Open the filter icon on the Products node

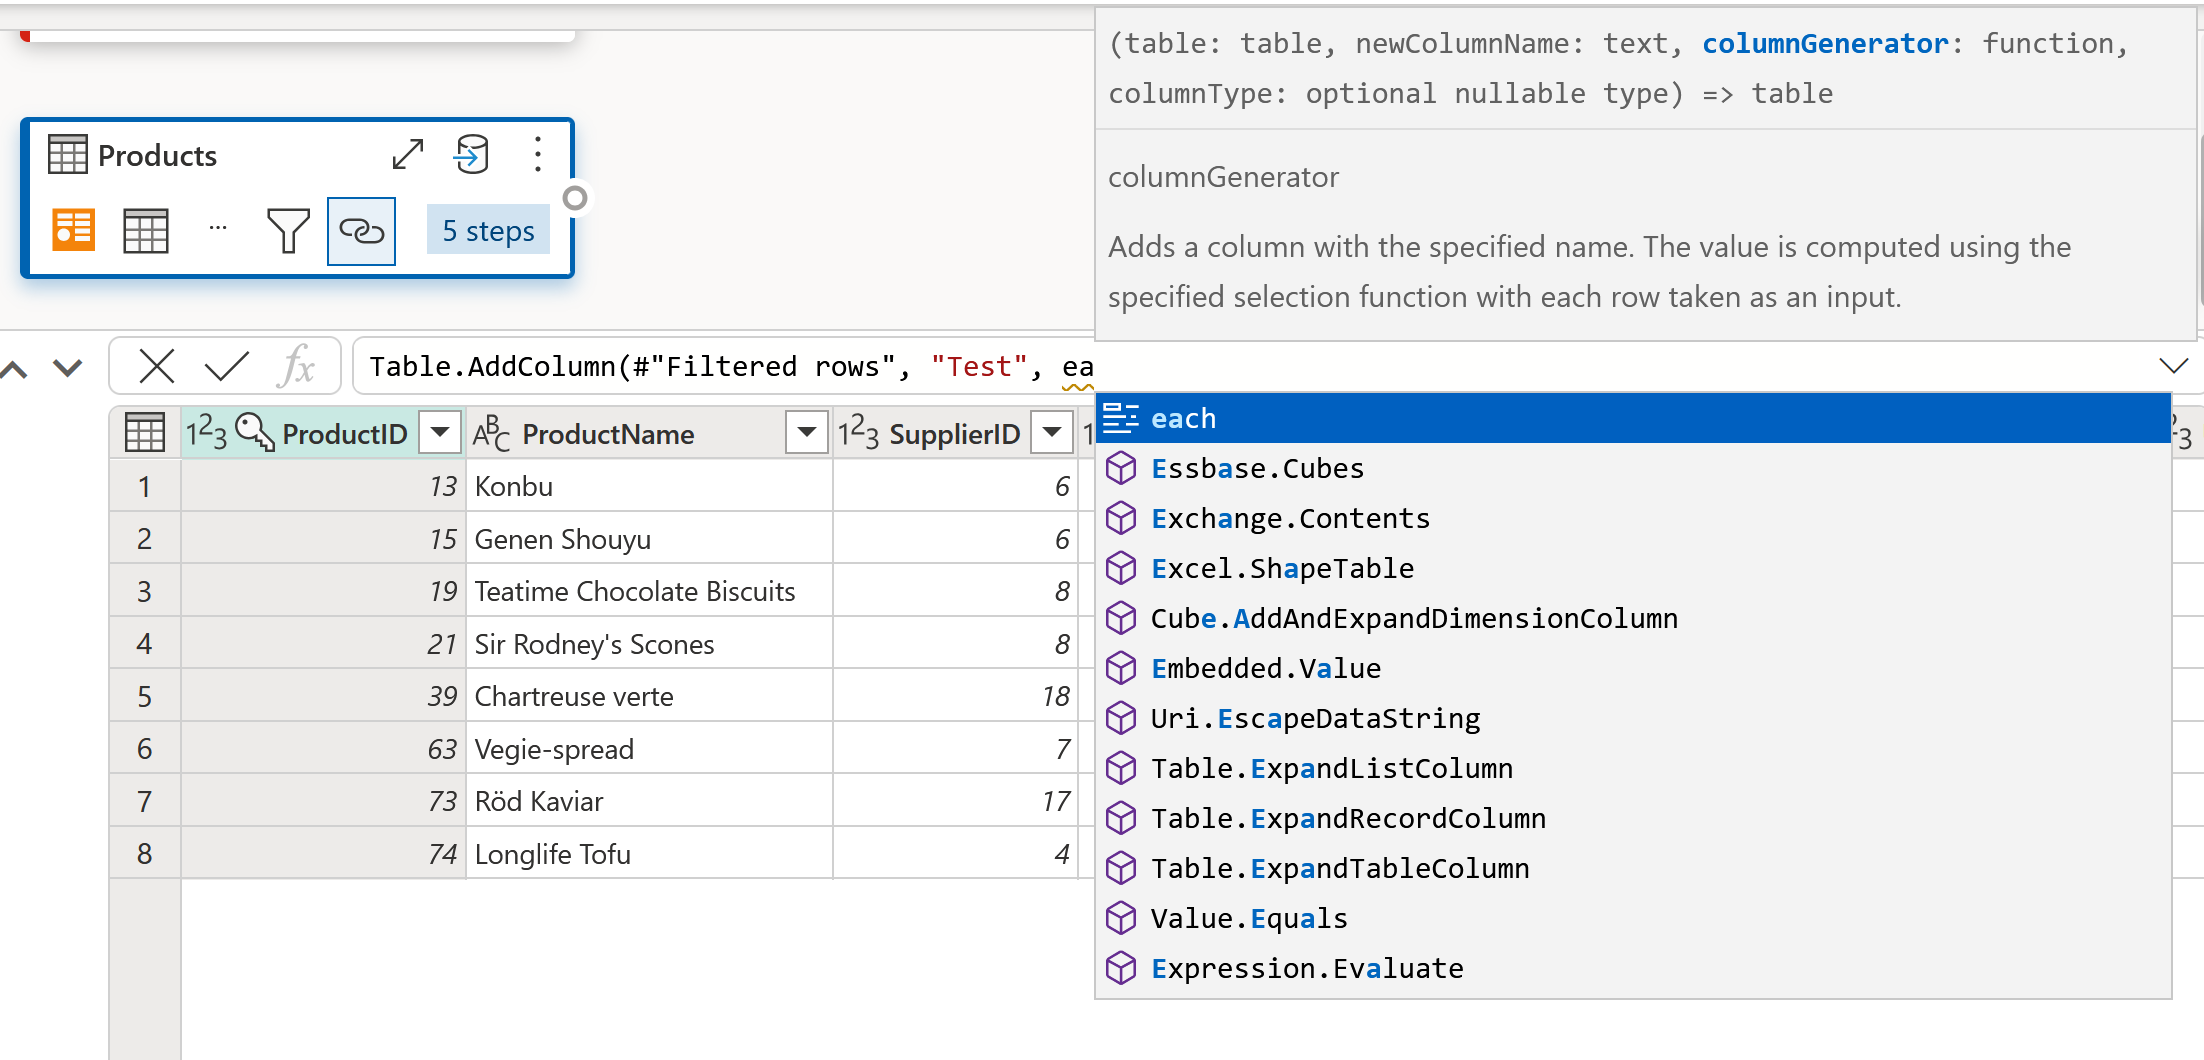[x=288, y=230]
